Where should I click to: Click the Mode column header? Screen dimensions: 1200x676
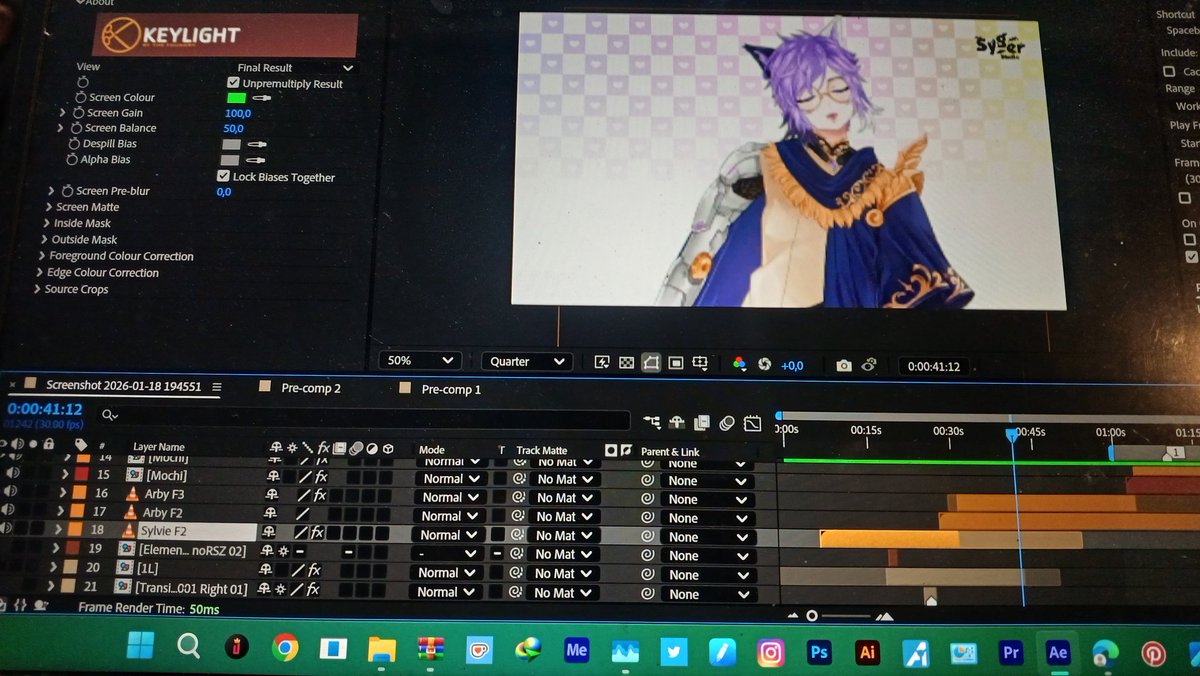(x=432, y=450)
